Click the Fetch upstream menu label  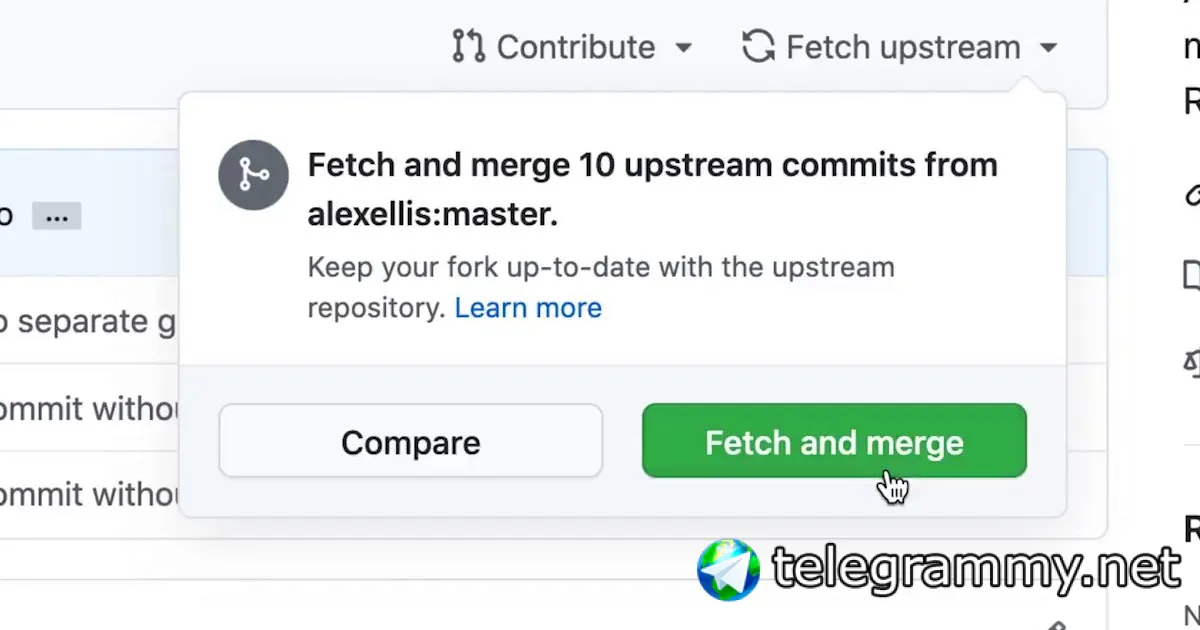click(x=903, y=47)
